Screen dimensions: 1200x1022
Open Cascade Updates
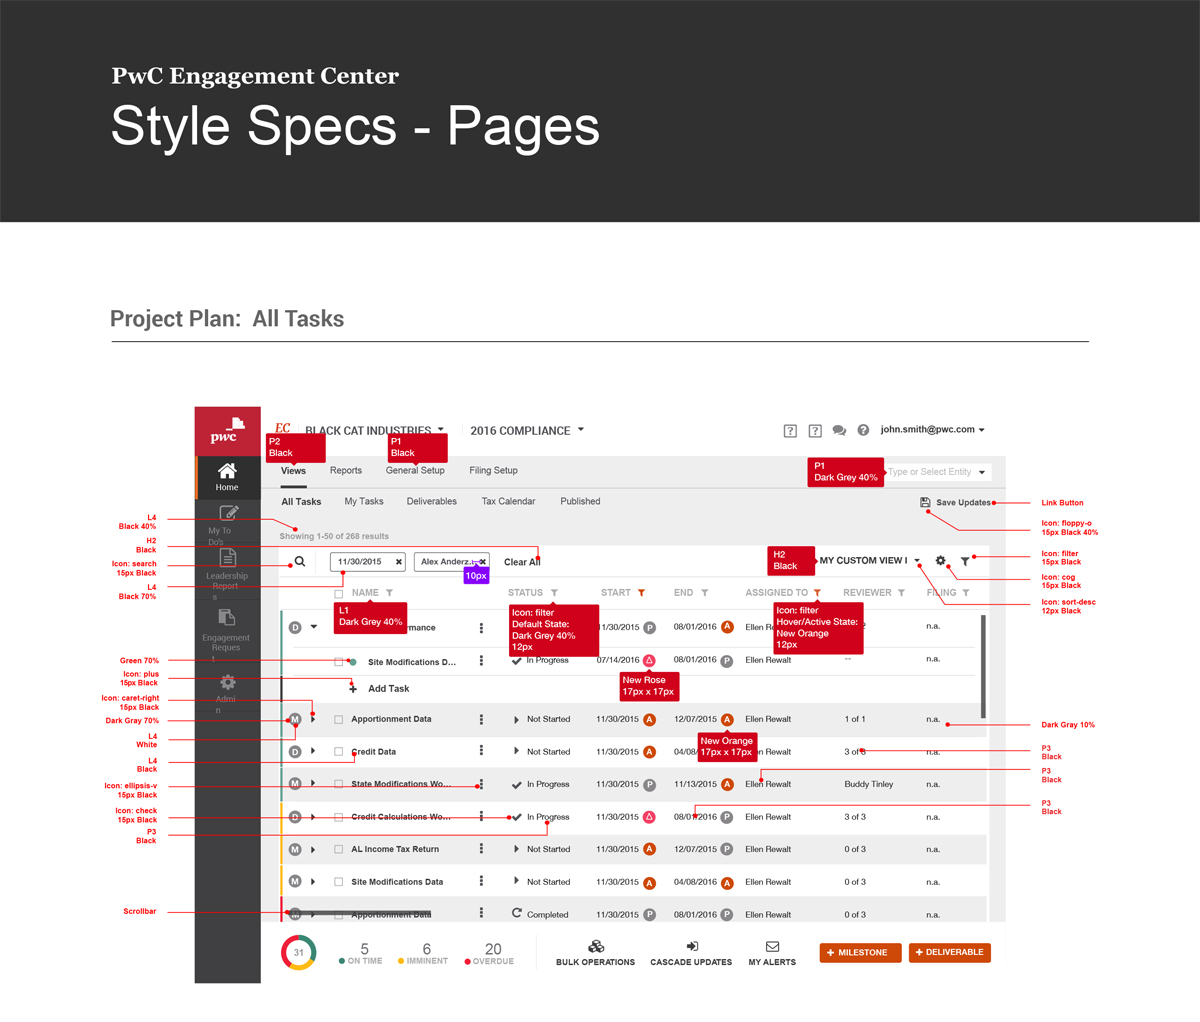click(691, 953)
